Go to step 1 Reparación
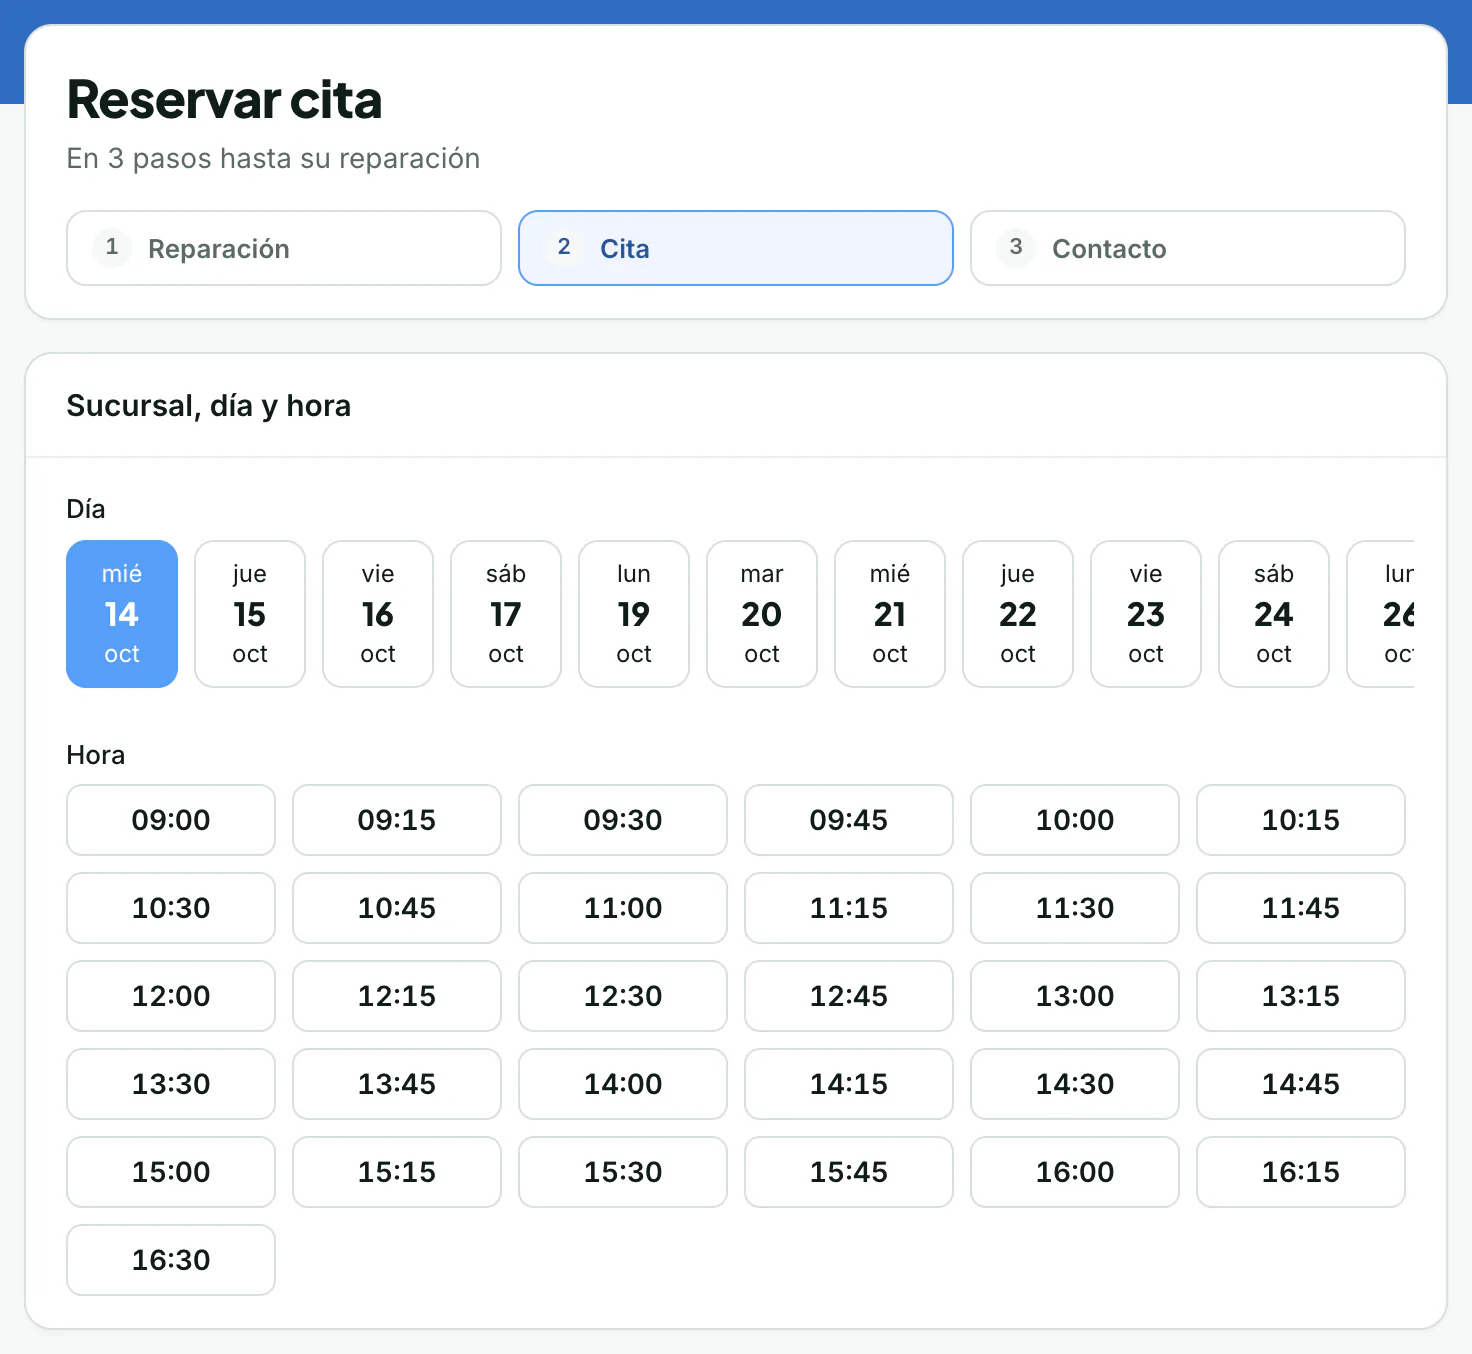 [x=284, y=248]
